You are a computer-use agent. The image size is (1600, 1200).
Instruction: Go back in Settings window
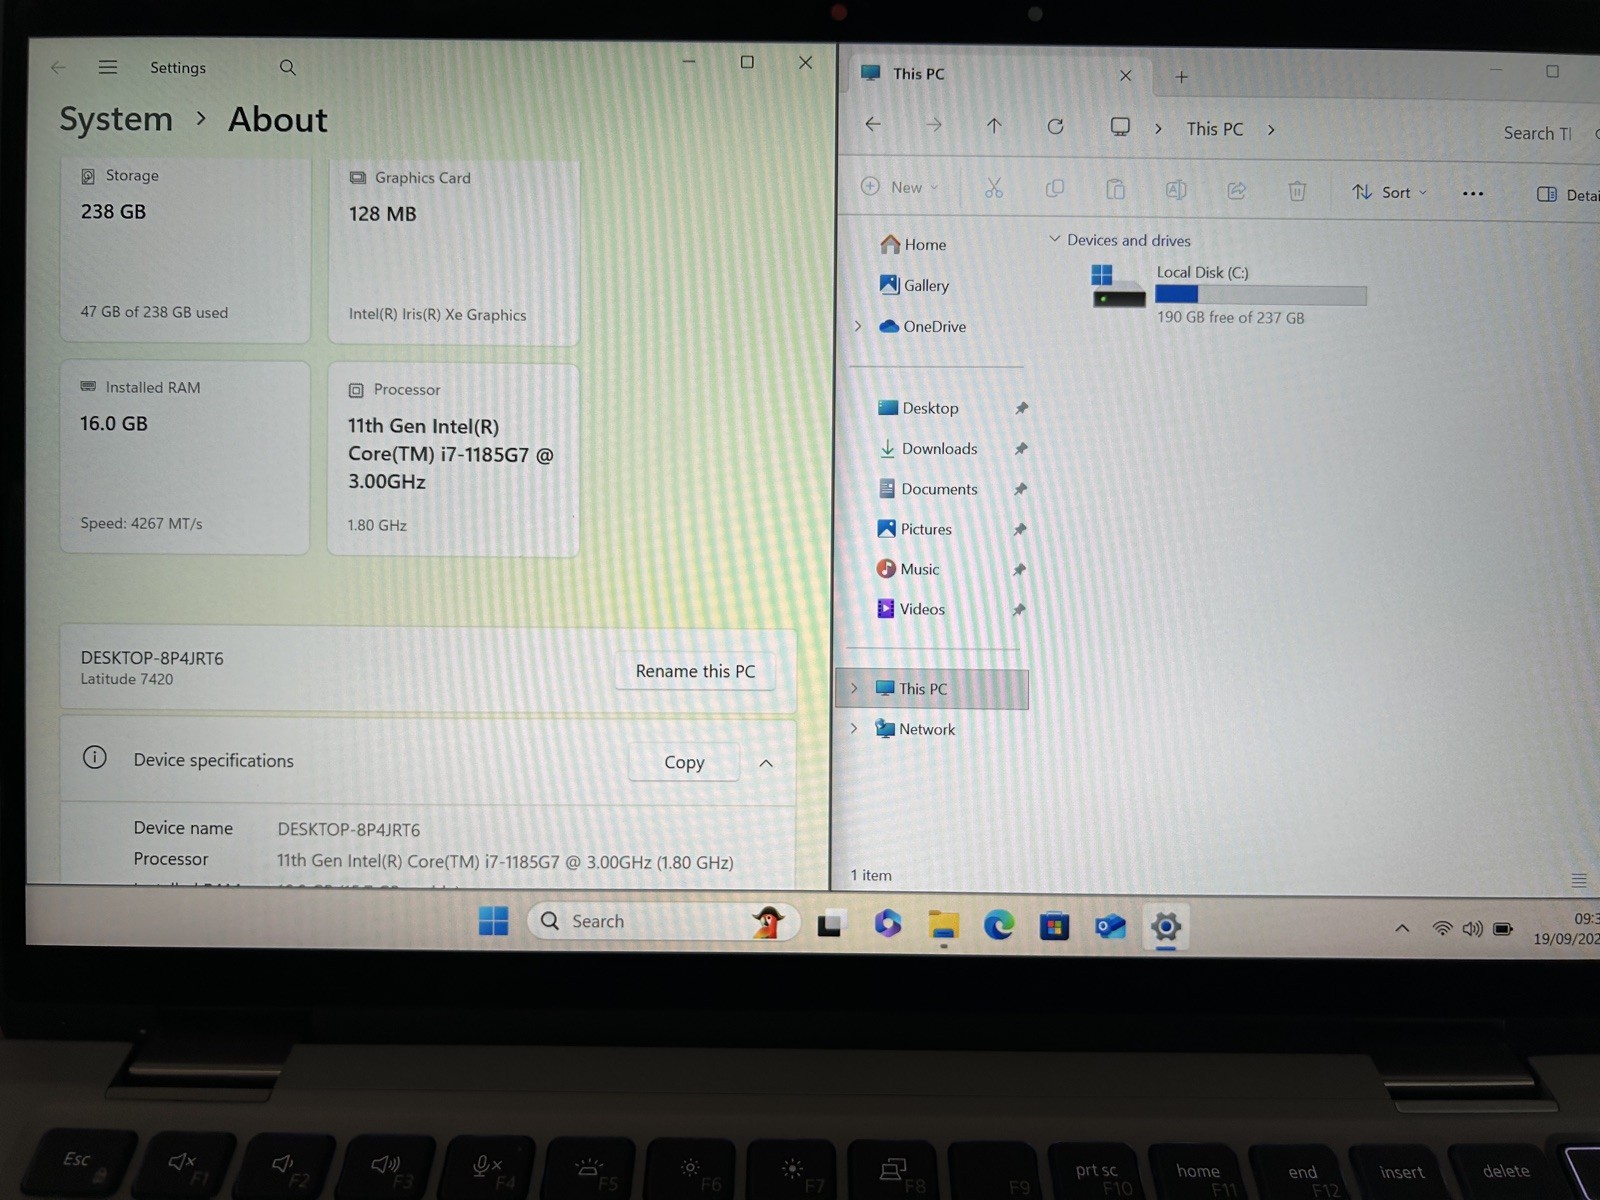58,67
